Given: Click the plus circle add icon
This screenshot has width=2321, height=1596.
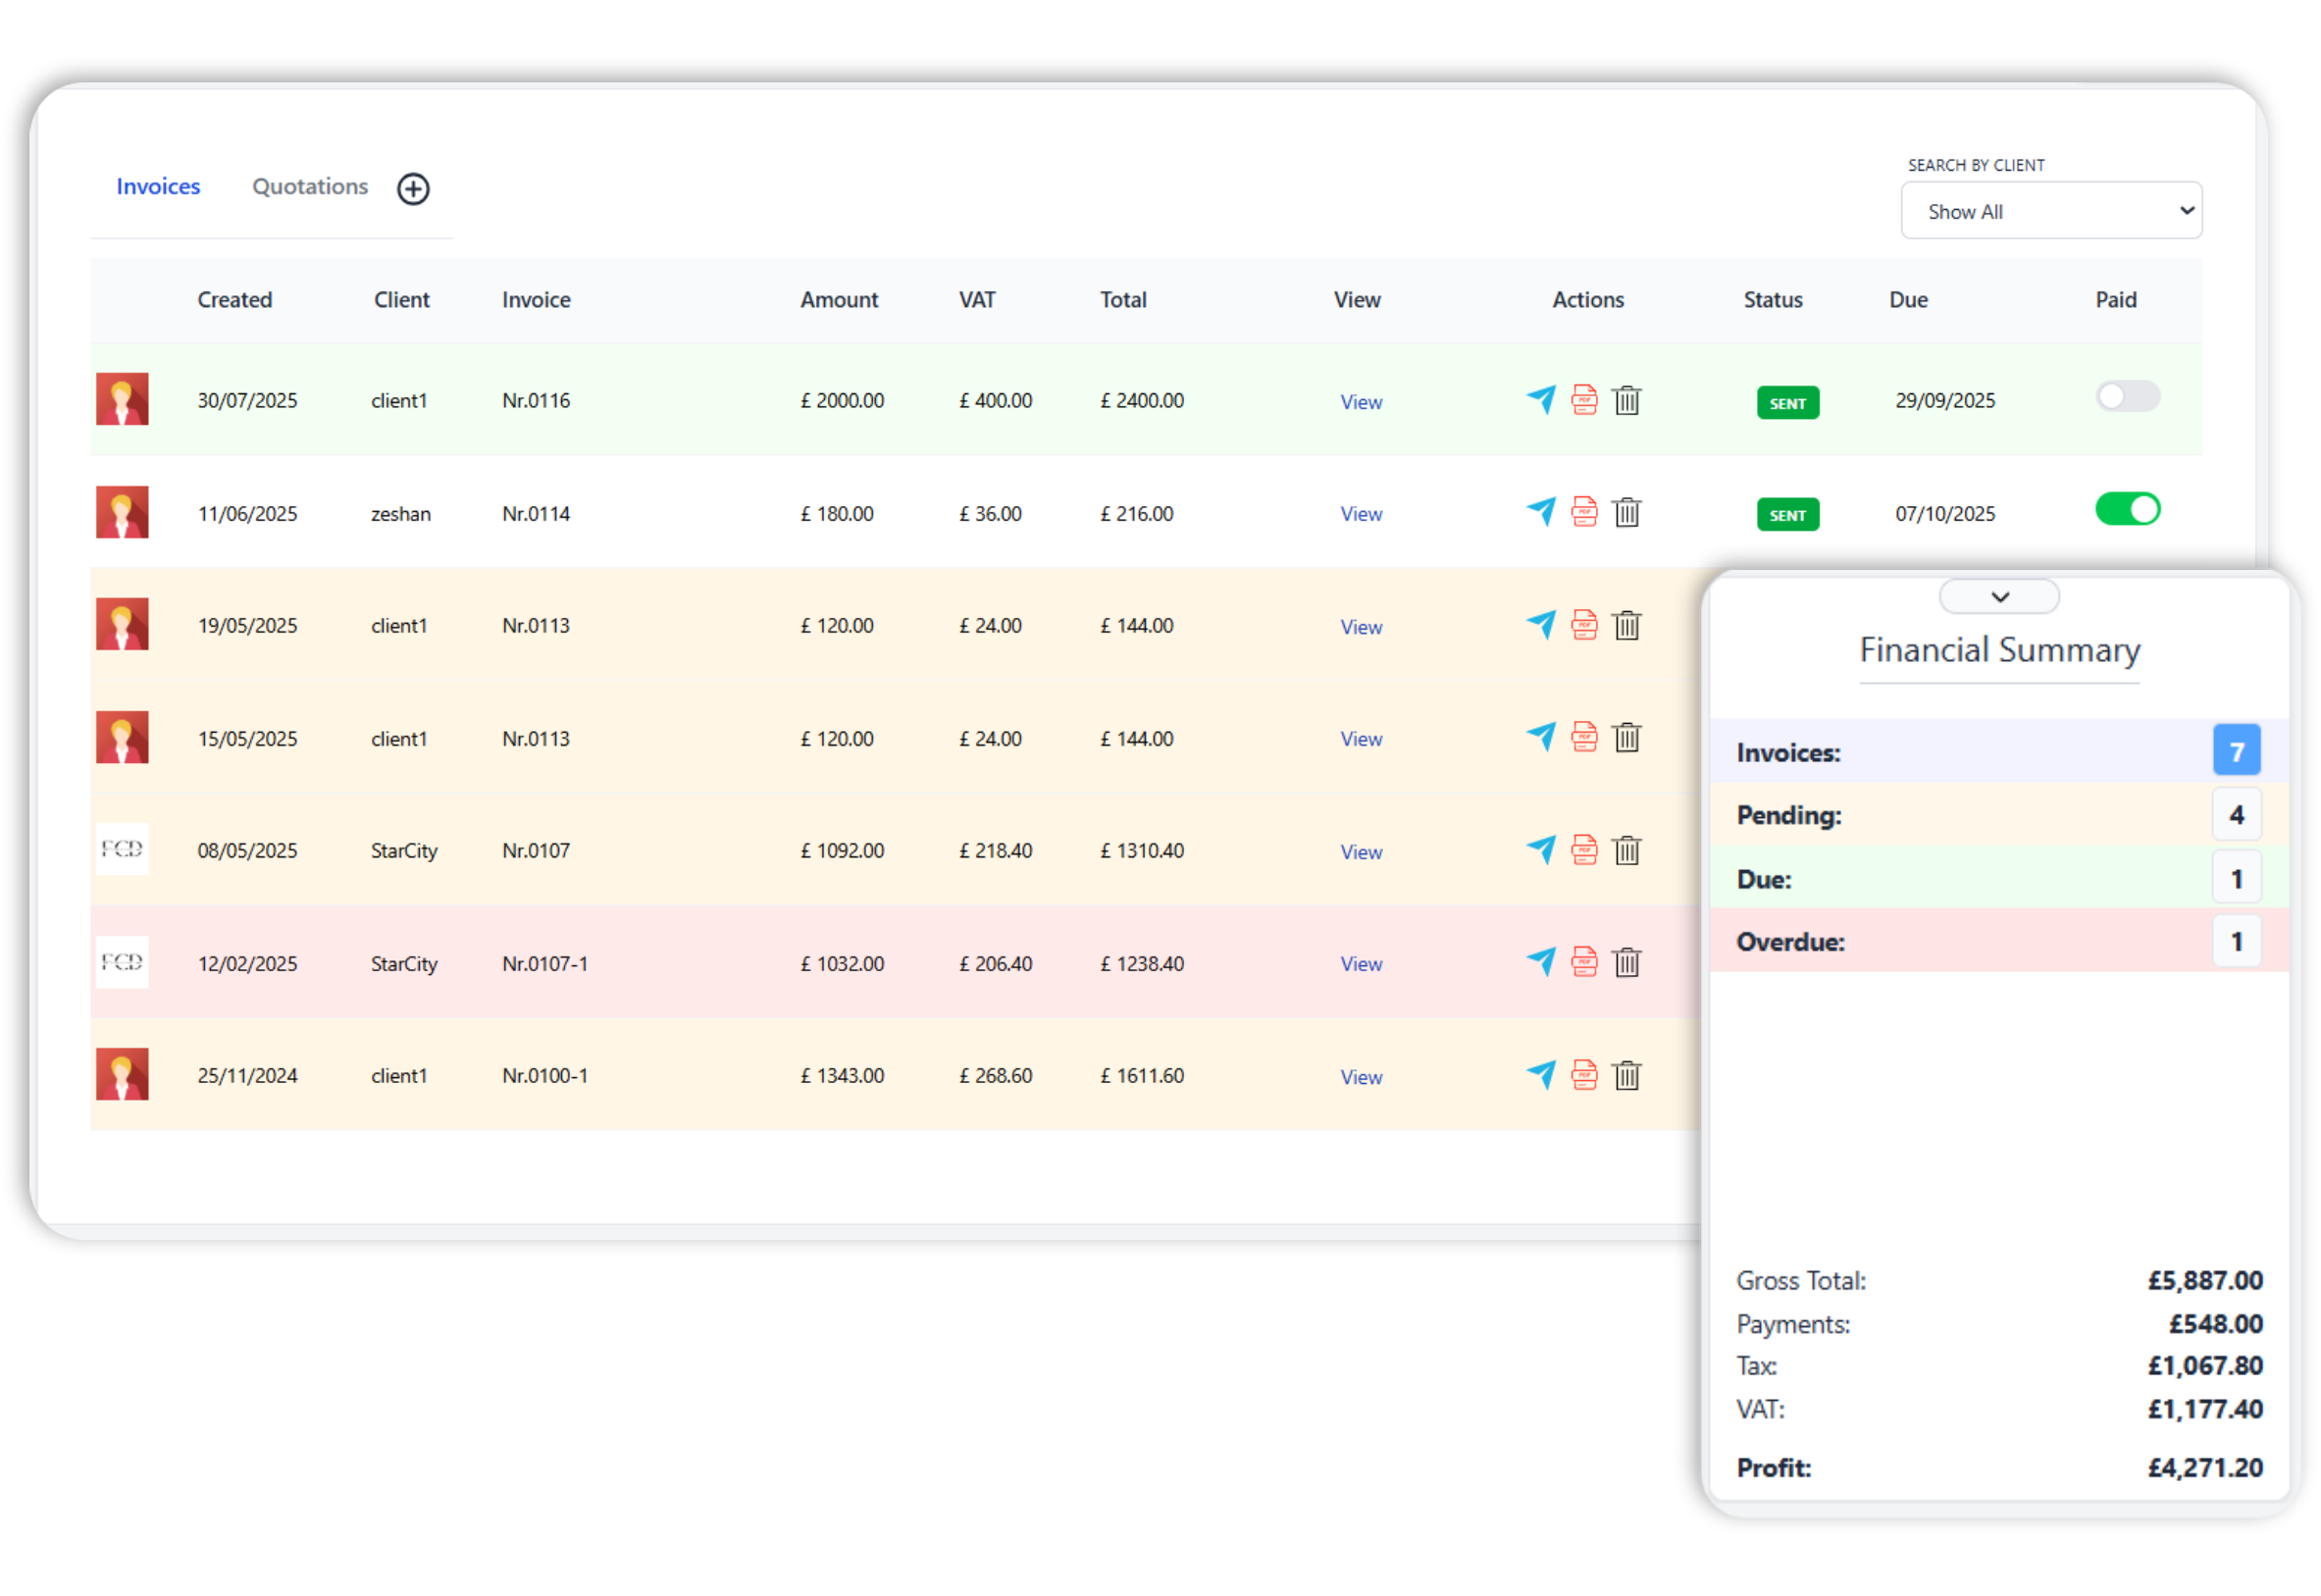Looking at the screenshot, I should (x=413, y=189).
